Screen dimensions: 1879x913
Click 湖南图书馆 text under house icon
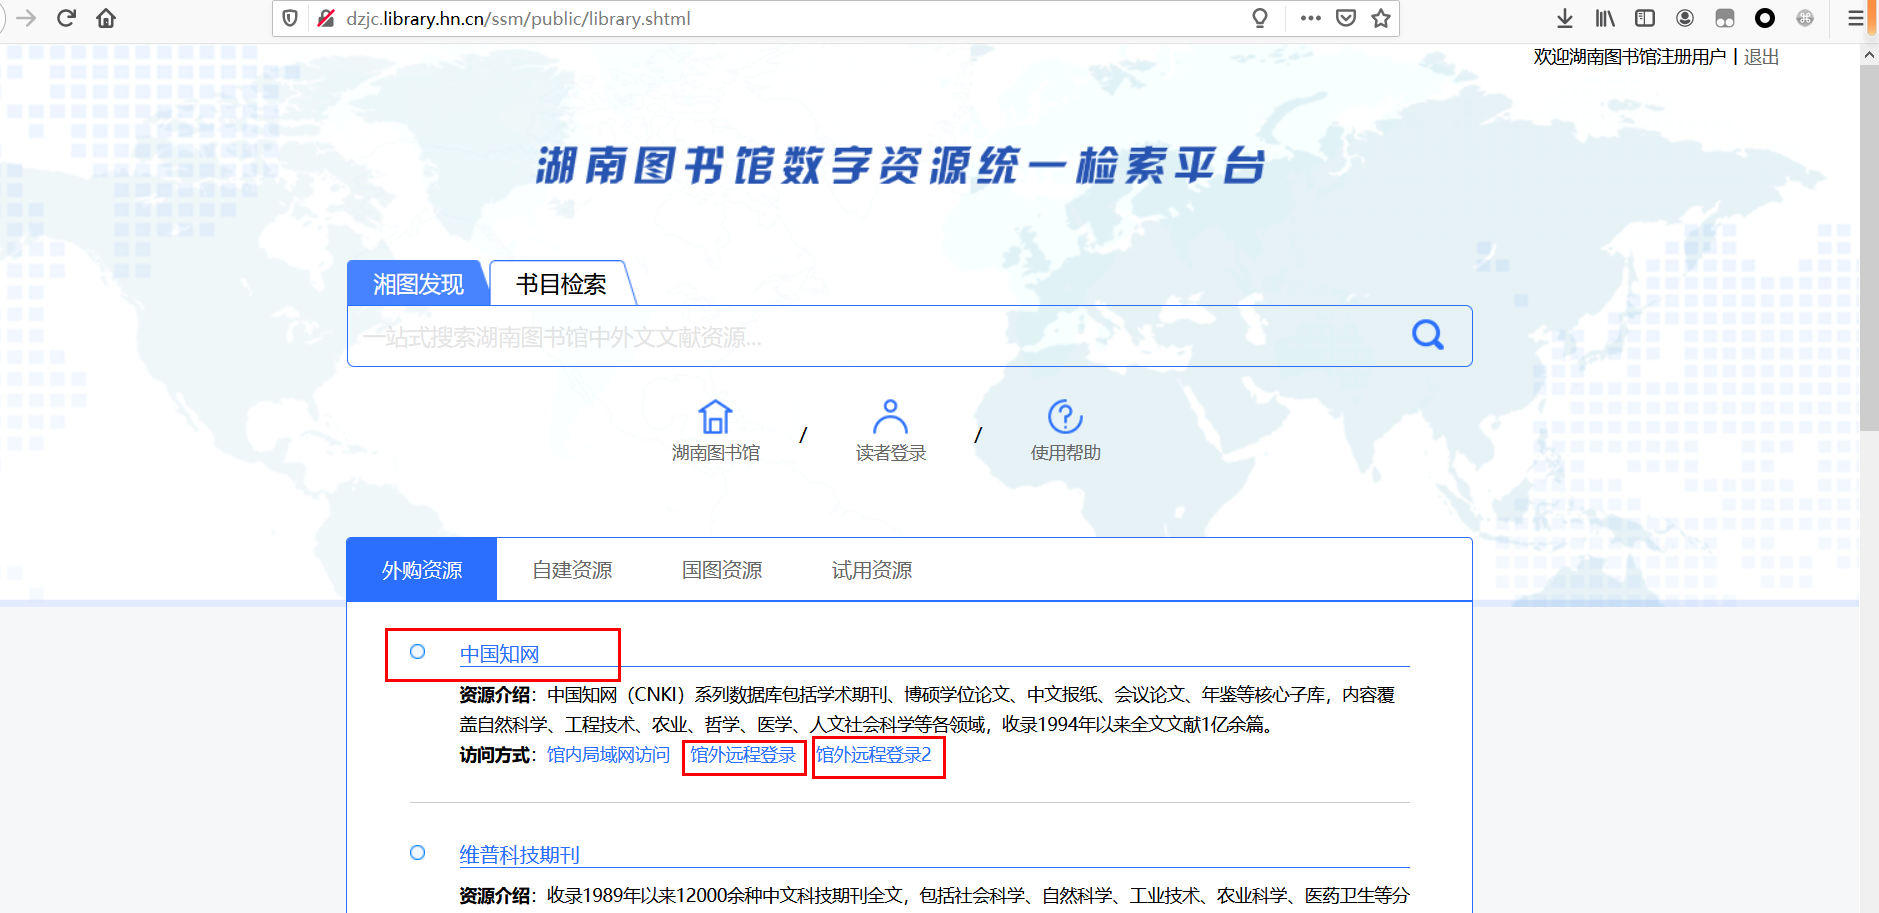click(716, 453)
